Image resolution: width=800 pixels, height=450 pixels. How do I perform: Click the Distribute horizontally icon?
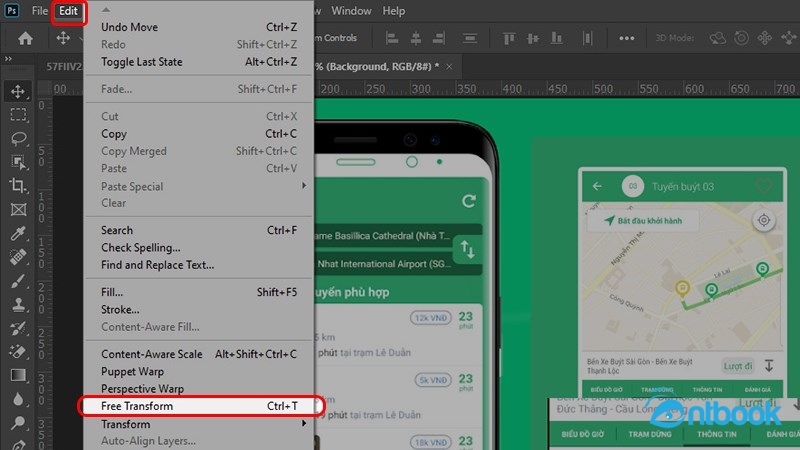(x=587, y=38)
